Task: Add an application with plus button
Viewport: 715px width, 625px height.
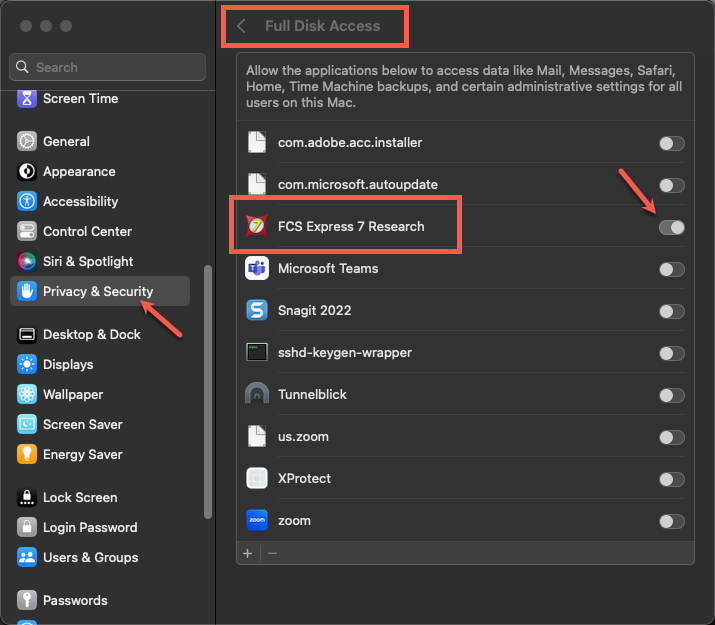Action: (x=248, y=553)
